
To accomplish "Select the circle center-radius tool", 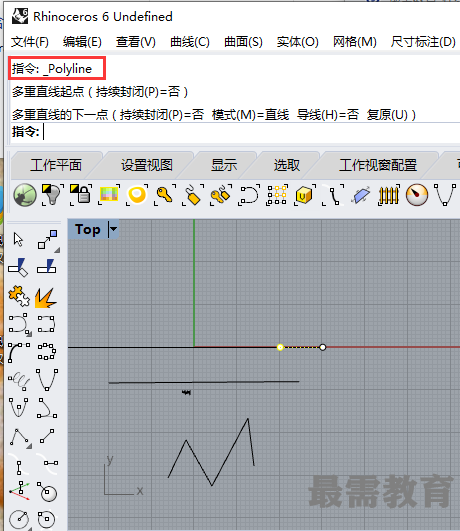I will tap(19, 519).
